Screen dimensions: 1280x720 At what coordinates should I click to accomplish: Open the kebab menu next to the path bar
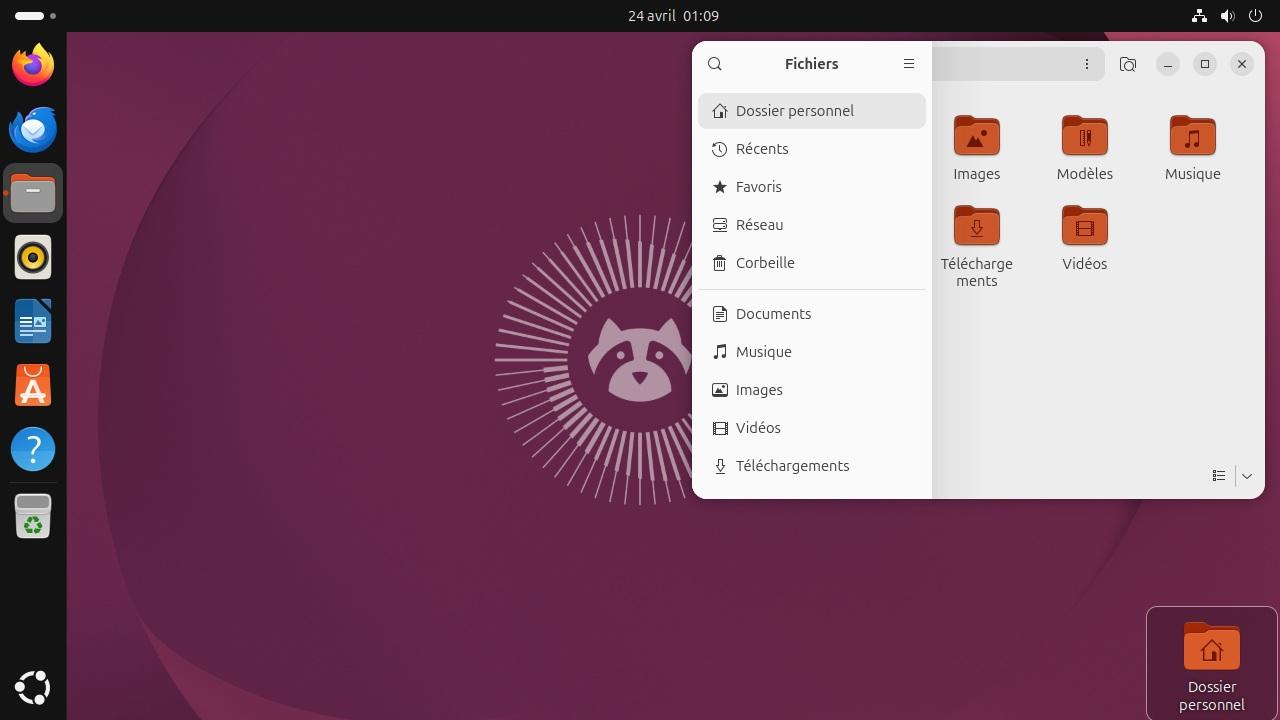point(1086,63)
